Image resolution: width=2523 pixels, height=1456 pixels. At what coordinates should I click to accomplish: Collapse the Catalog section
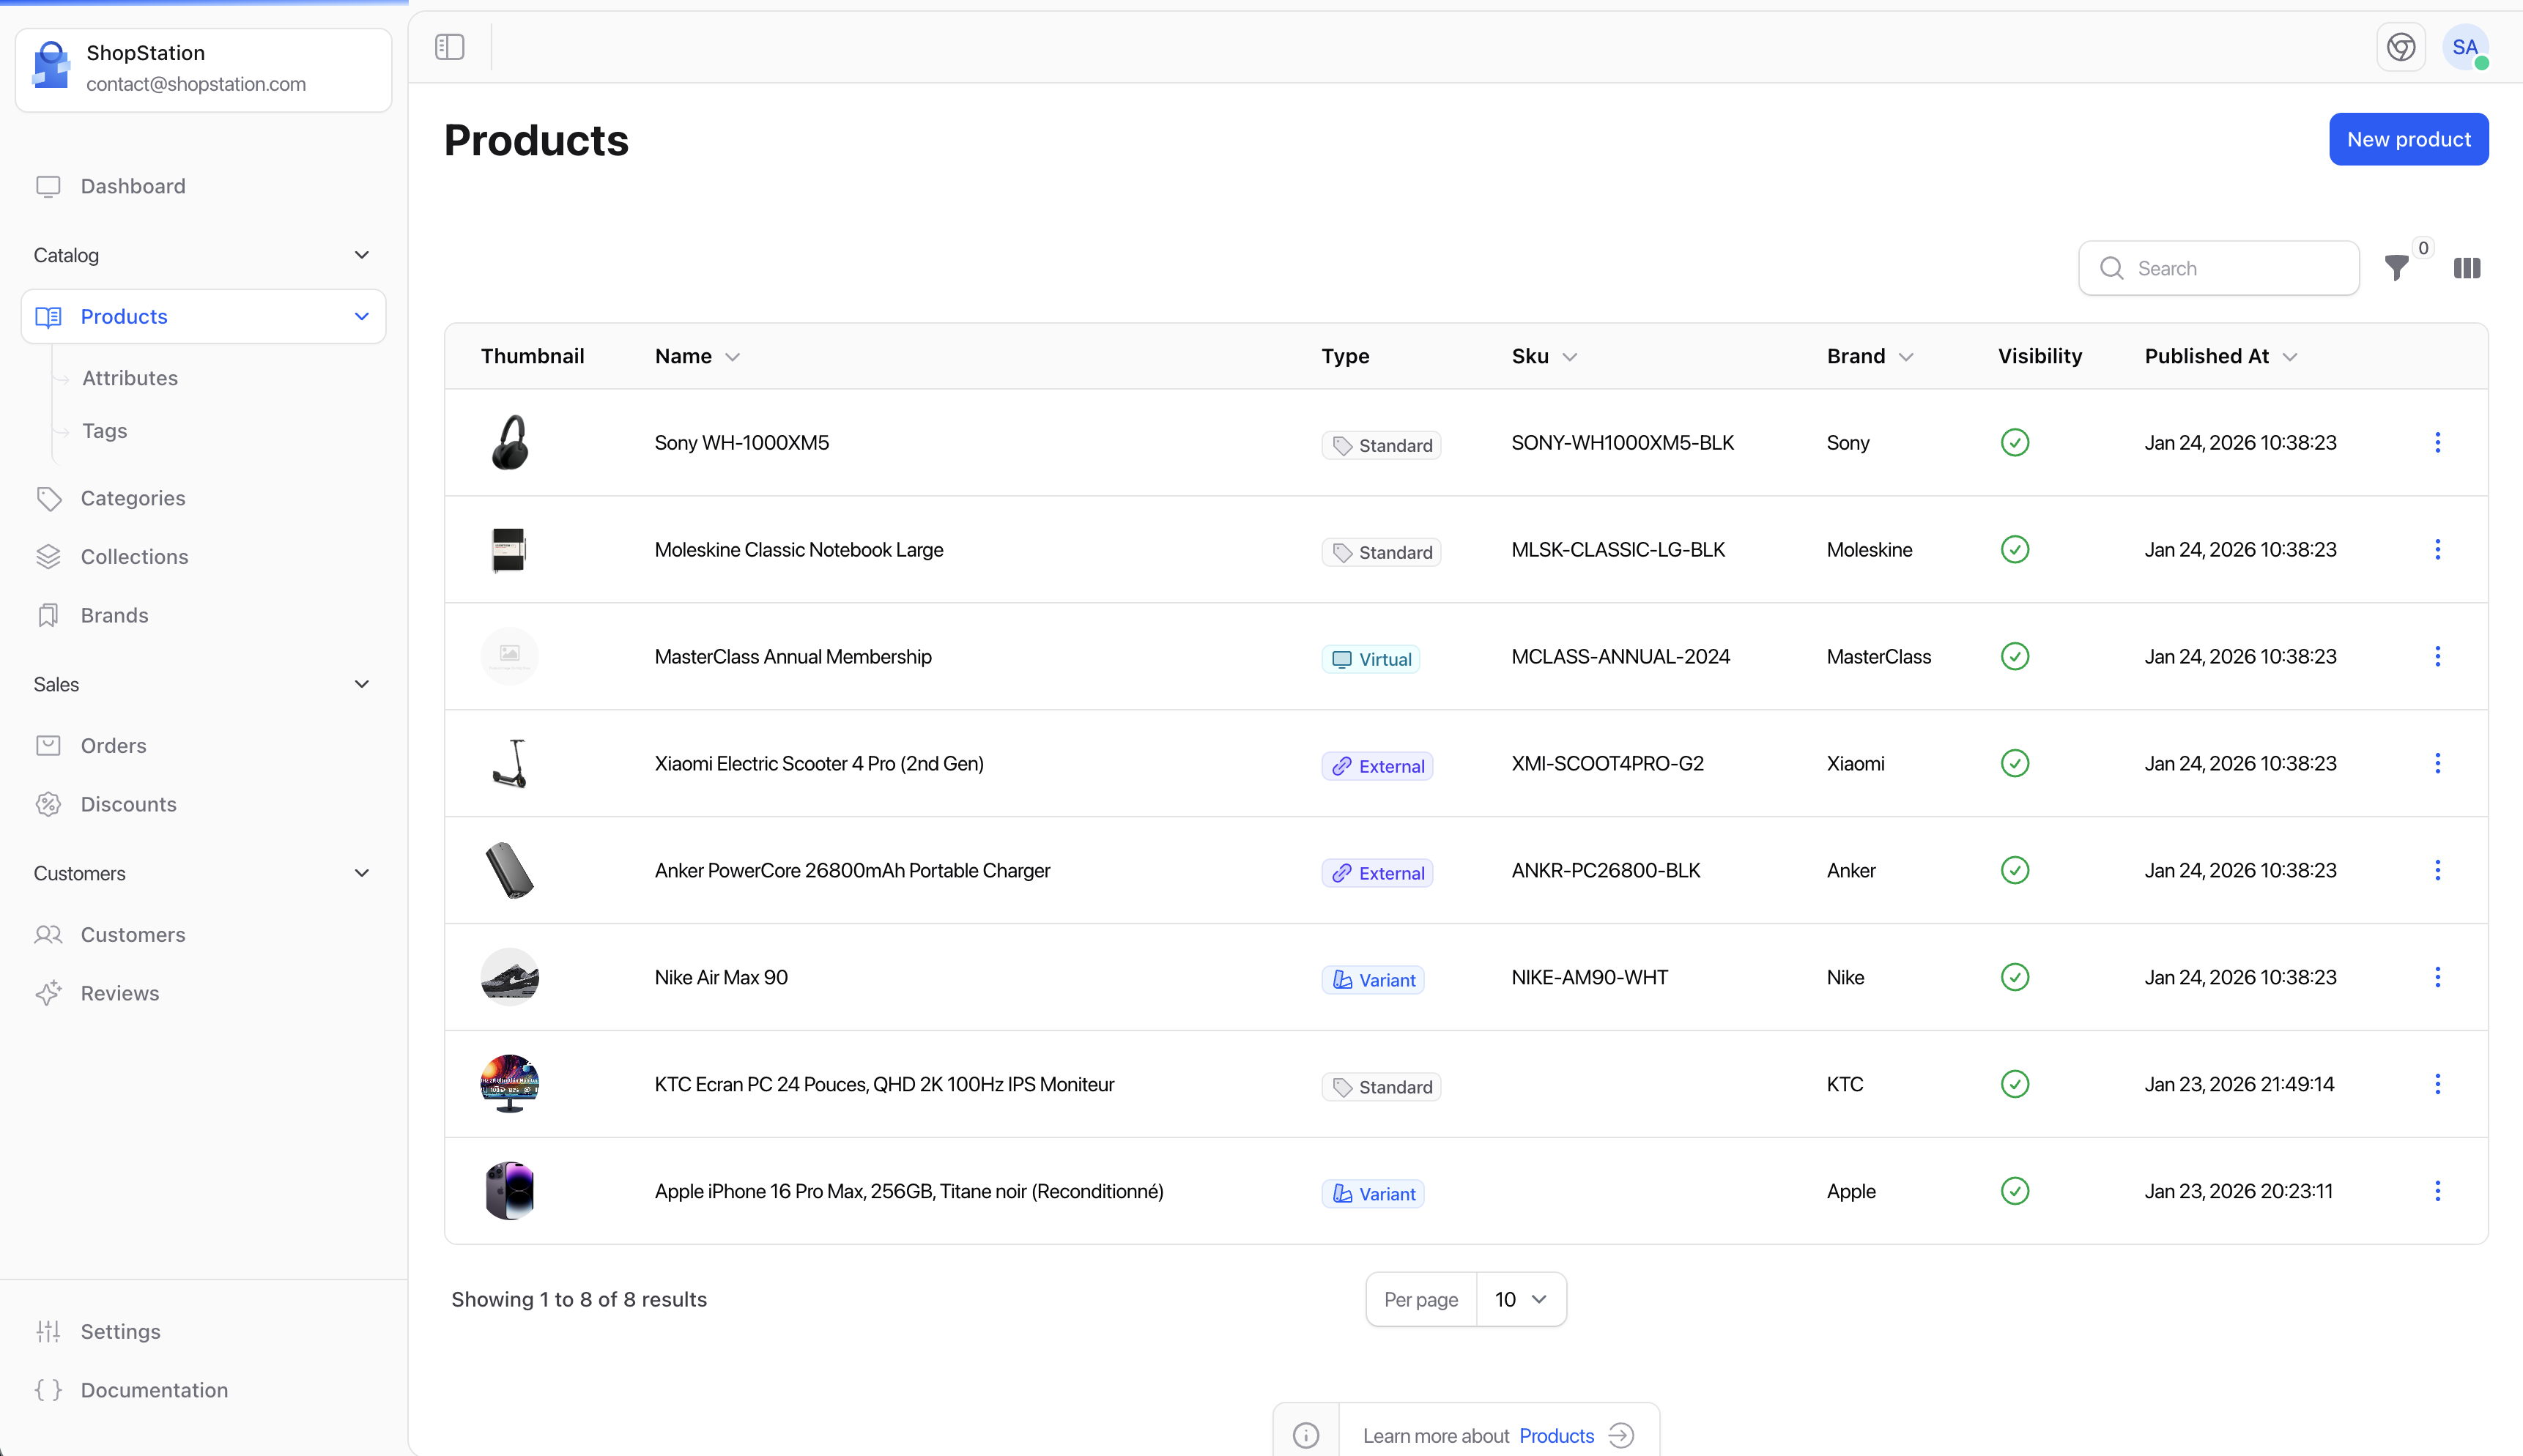pos(361,255)
